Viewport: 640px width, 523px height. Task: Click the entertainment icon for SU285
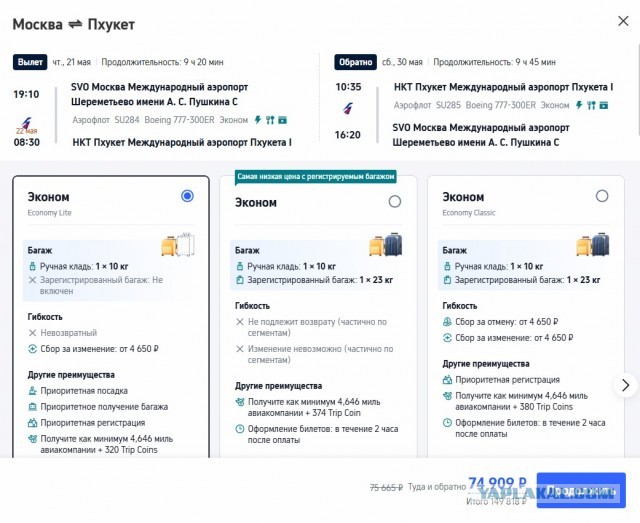pos(604,105)
